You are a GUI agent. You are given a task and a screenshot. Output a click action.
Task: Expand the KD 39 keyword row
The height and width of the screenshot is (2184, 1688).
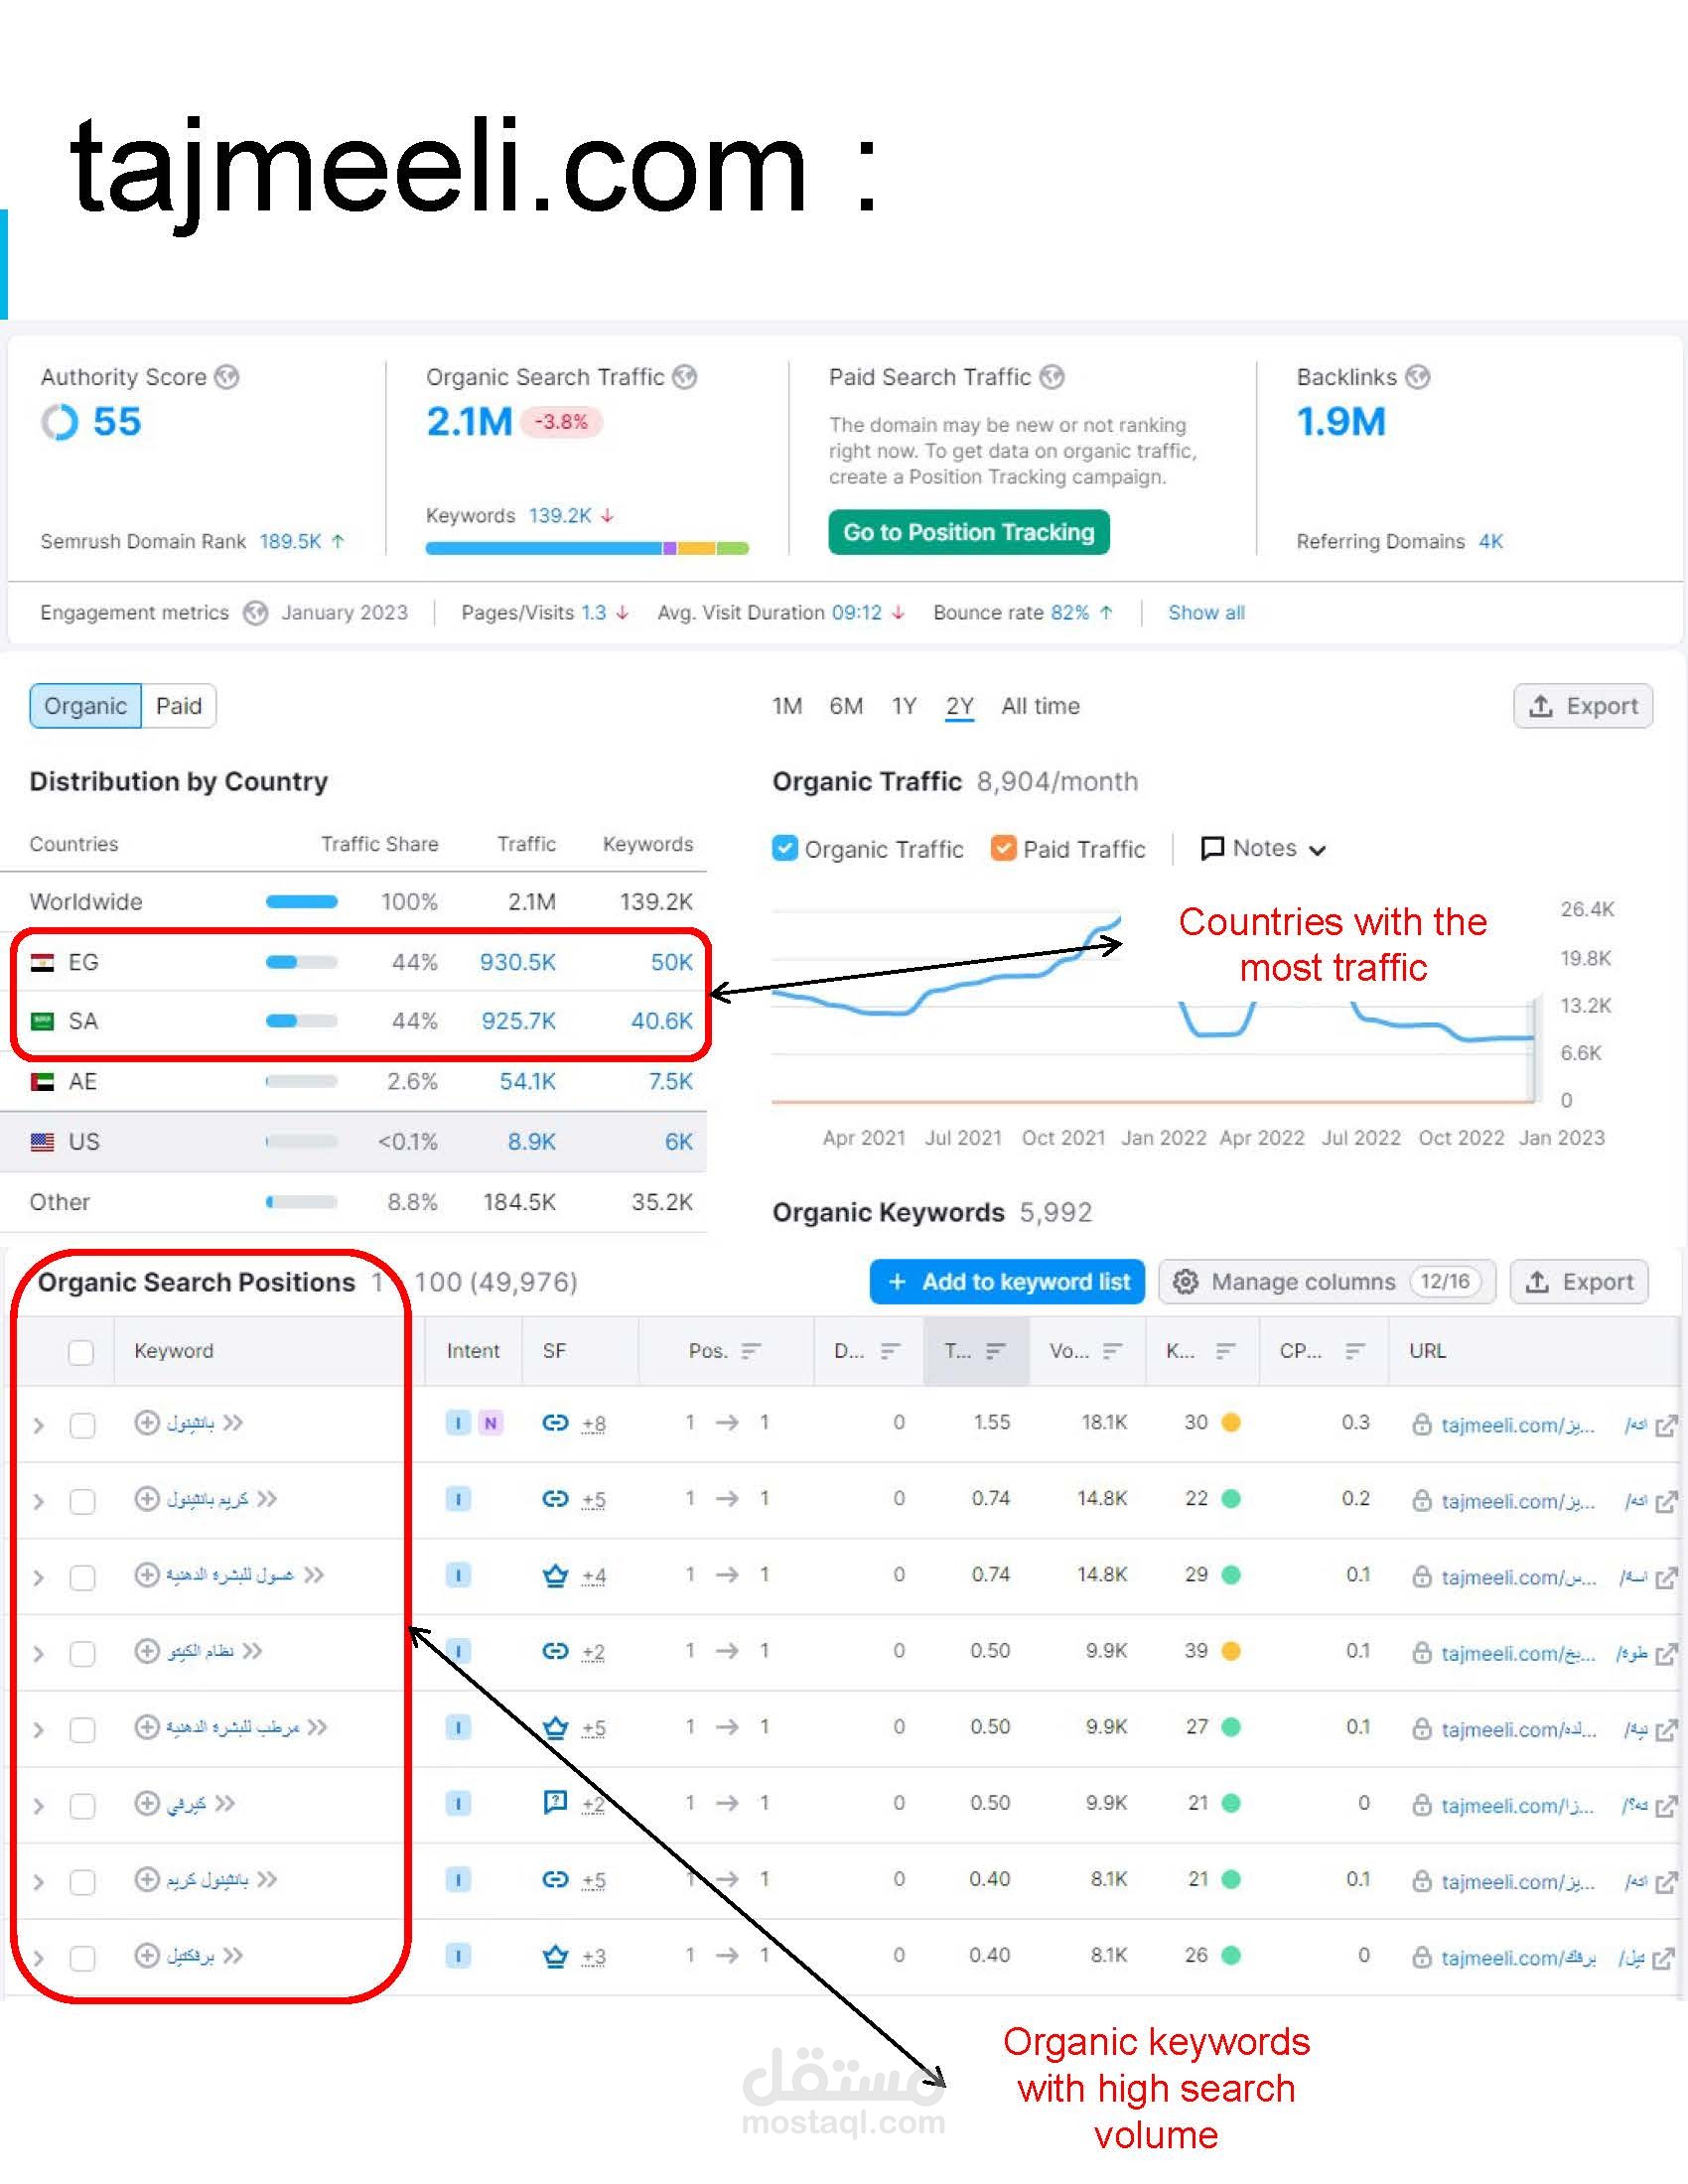[x=38, y=1653]
